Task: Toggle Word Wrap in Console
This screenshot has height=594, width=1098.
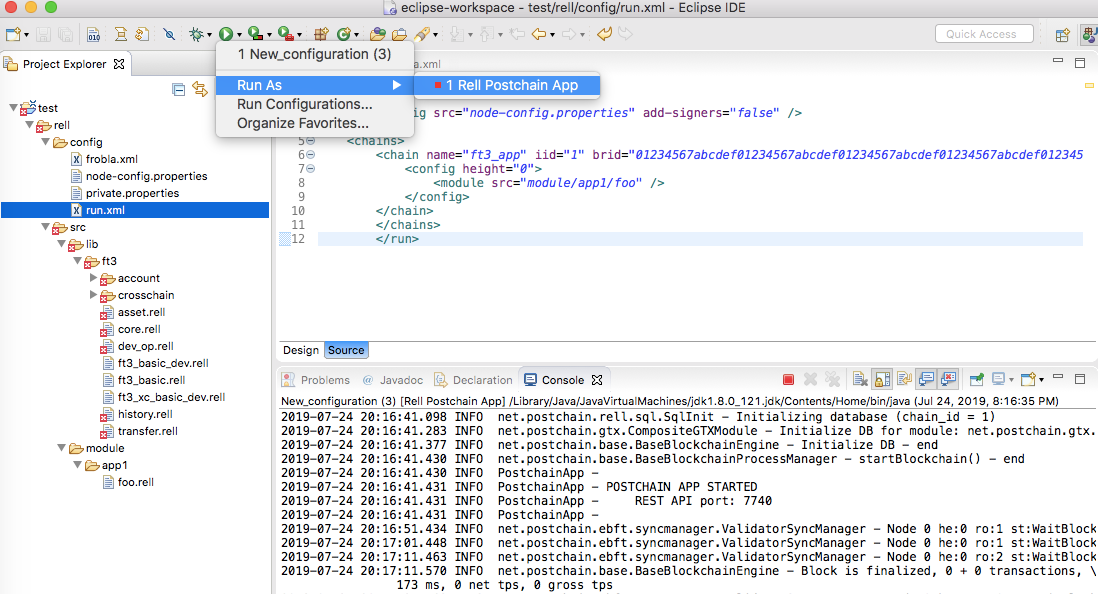Action: tap(904, 380)
